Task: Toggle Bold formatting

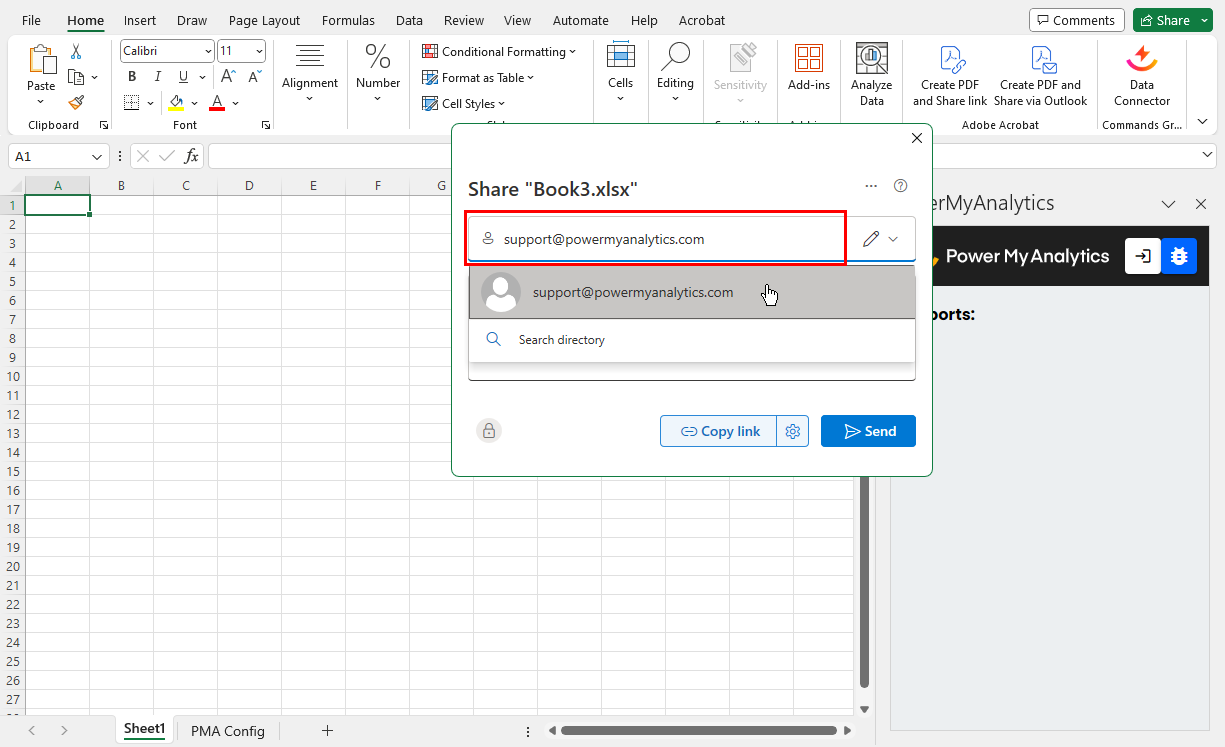Action: 132,77
